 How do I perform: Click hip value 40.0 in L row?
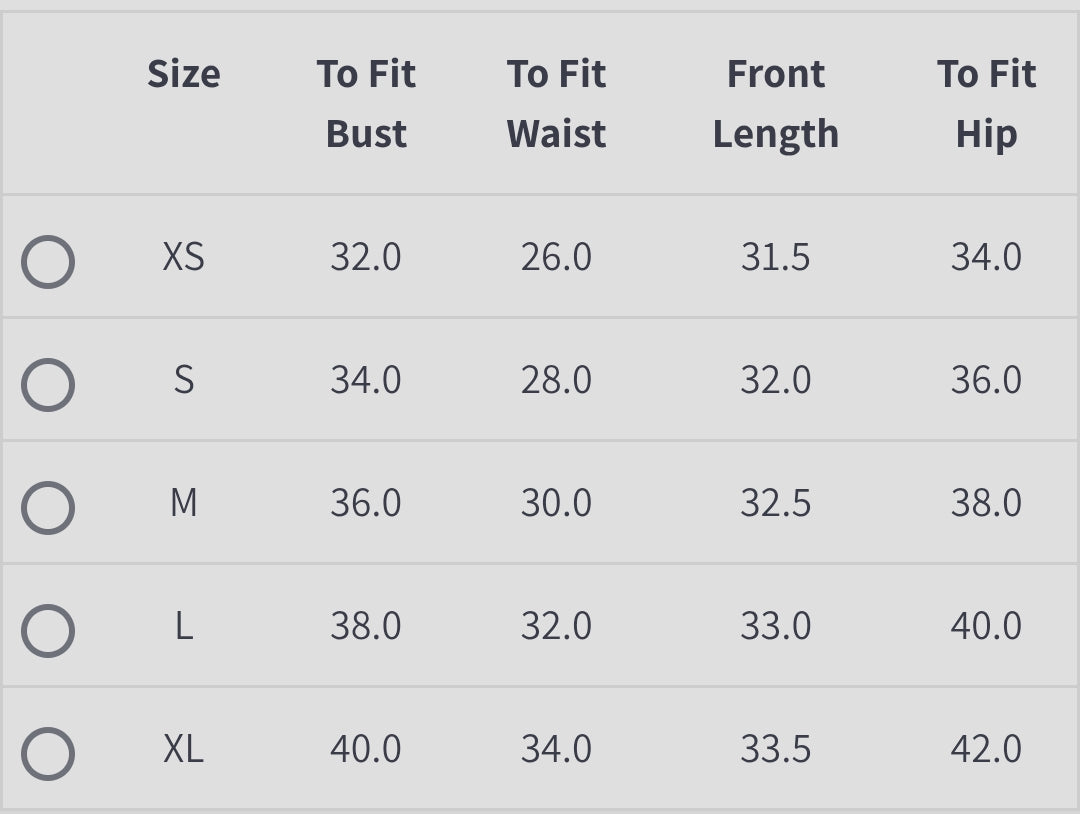point(986,626)
